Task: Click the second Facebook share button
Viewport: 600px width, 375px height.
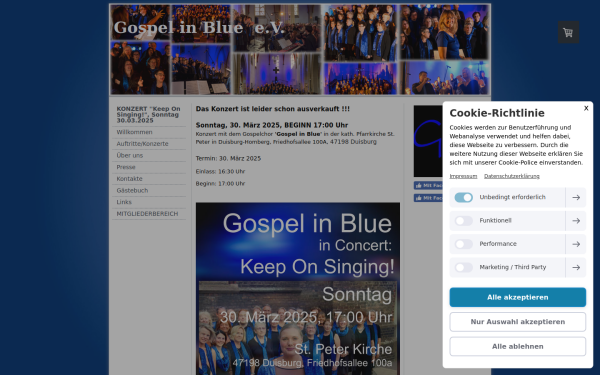Action: point(428,198)
